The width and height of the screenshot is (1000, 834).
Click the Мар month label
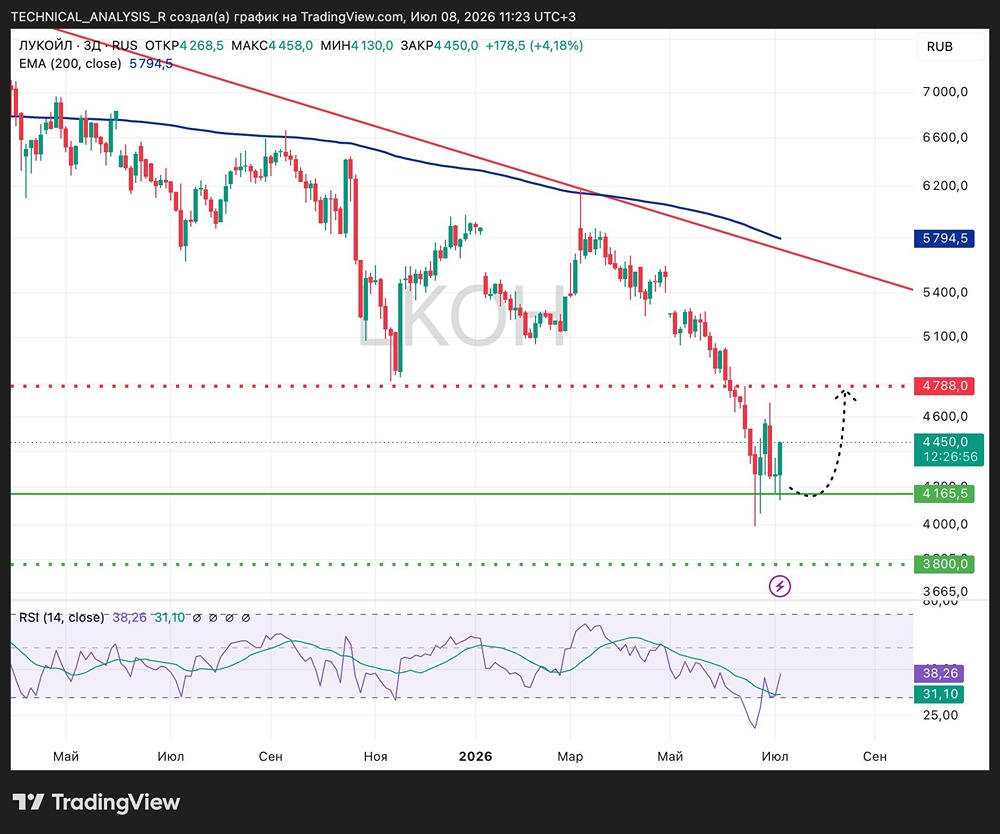(x=570, y=756)
